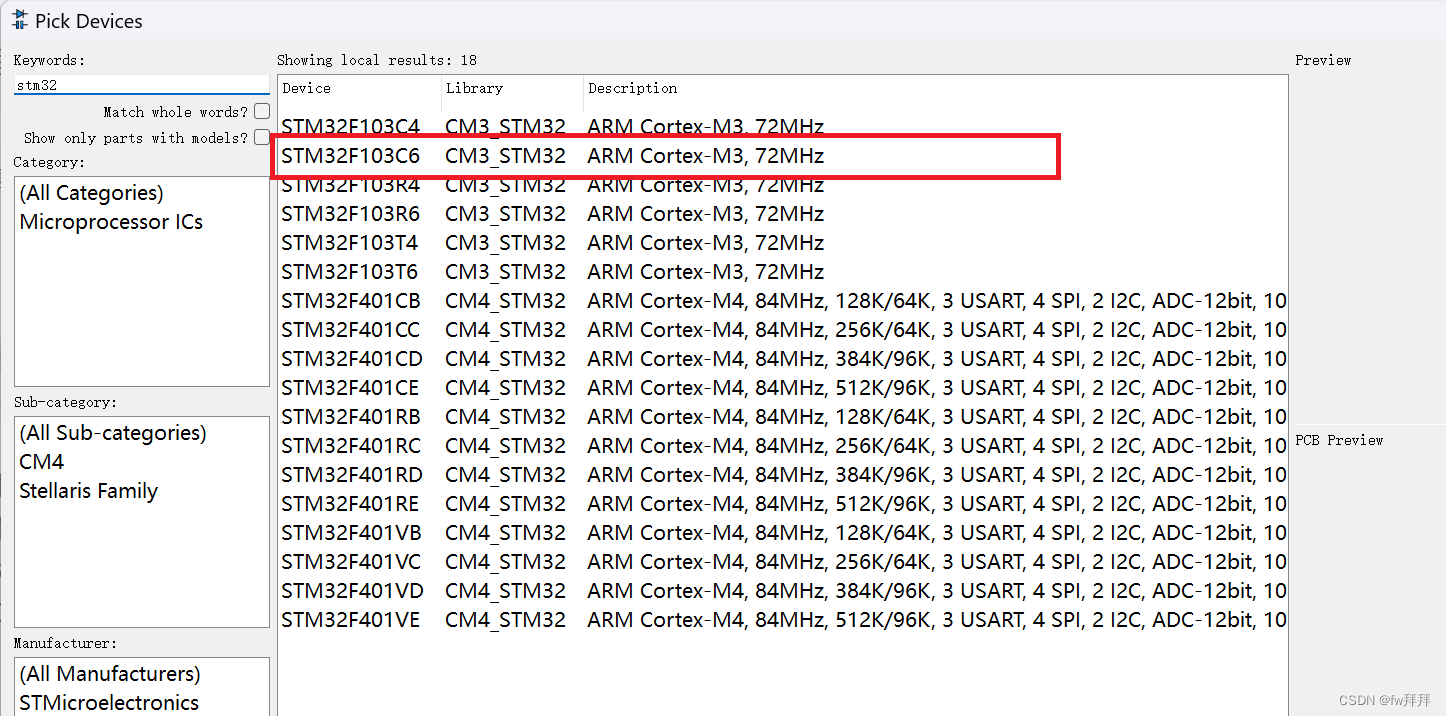This screenshot has height=716, width=1446.
Task: Sort results by the Device column header
Action: click(x=306, y=88)
